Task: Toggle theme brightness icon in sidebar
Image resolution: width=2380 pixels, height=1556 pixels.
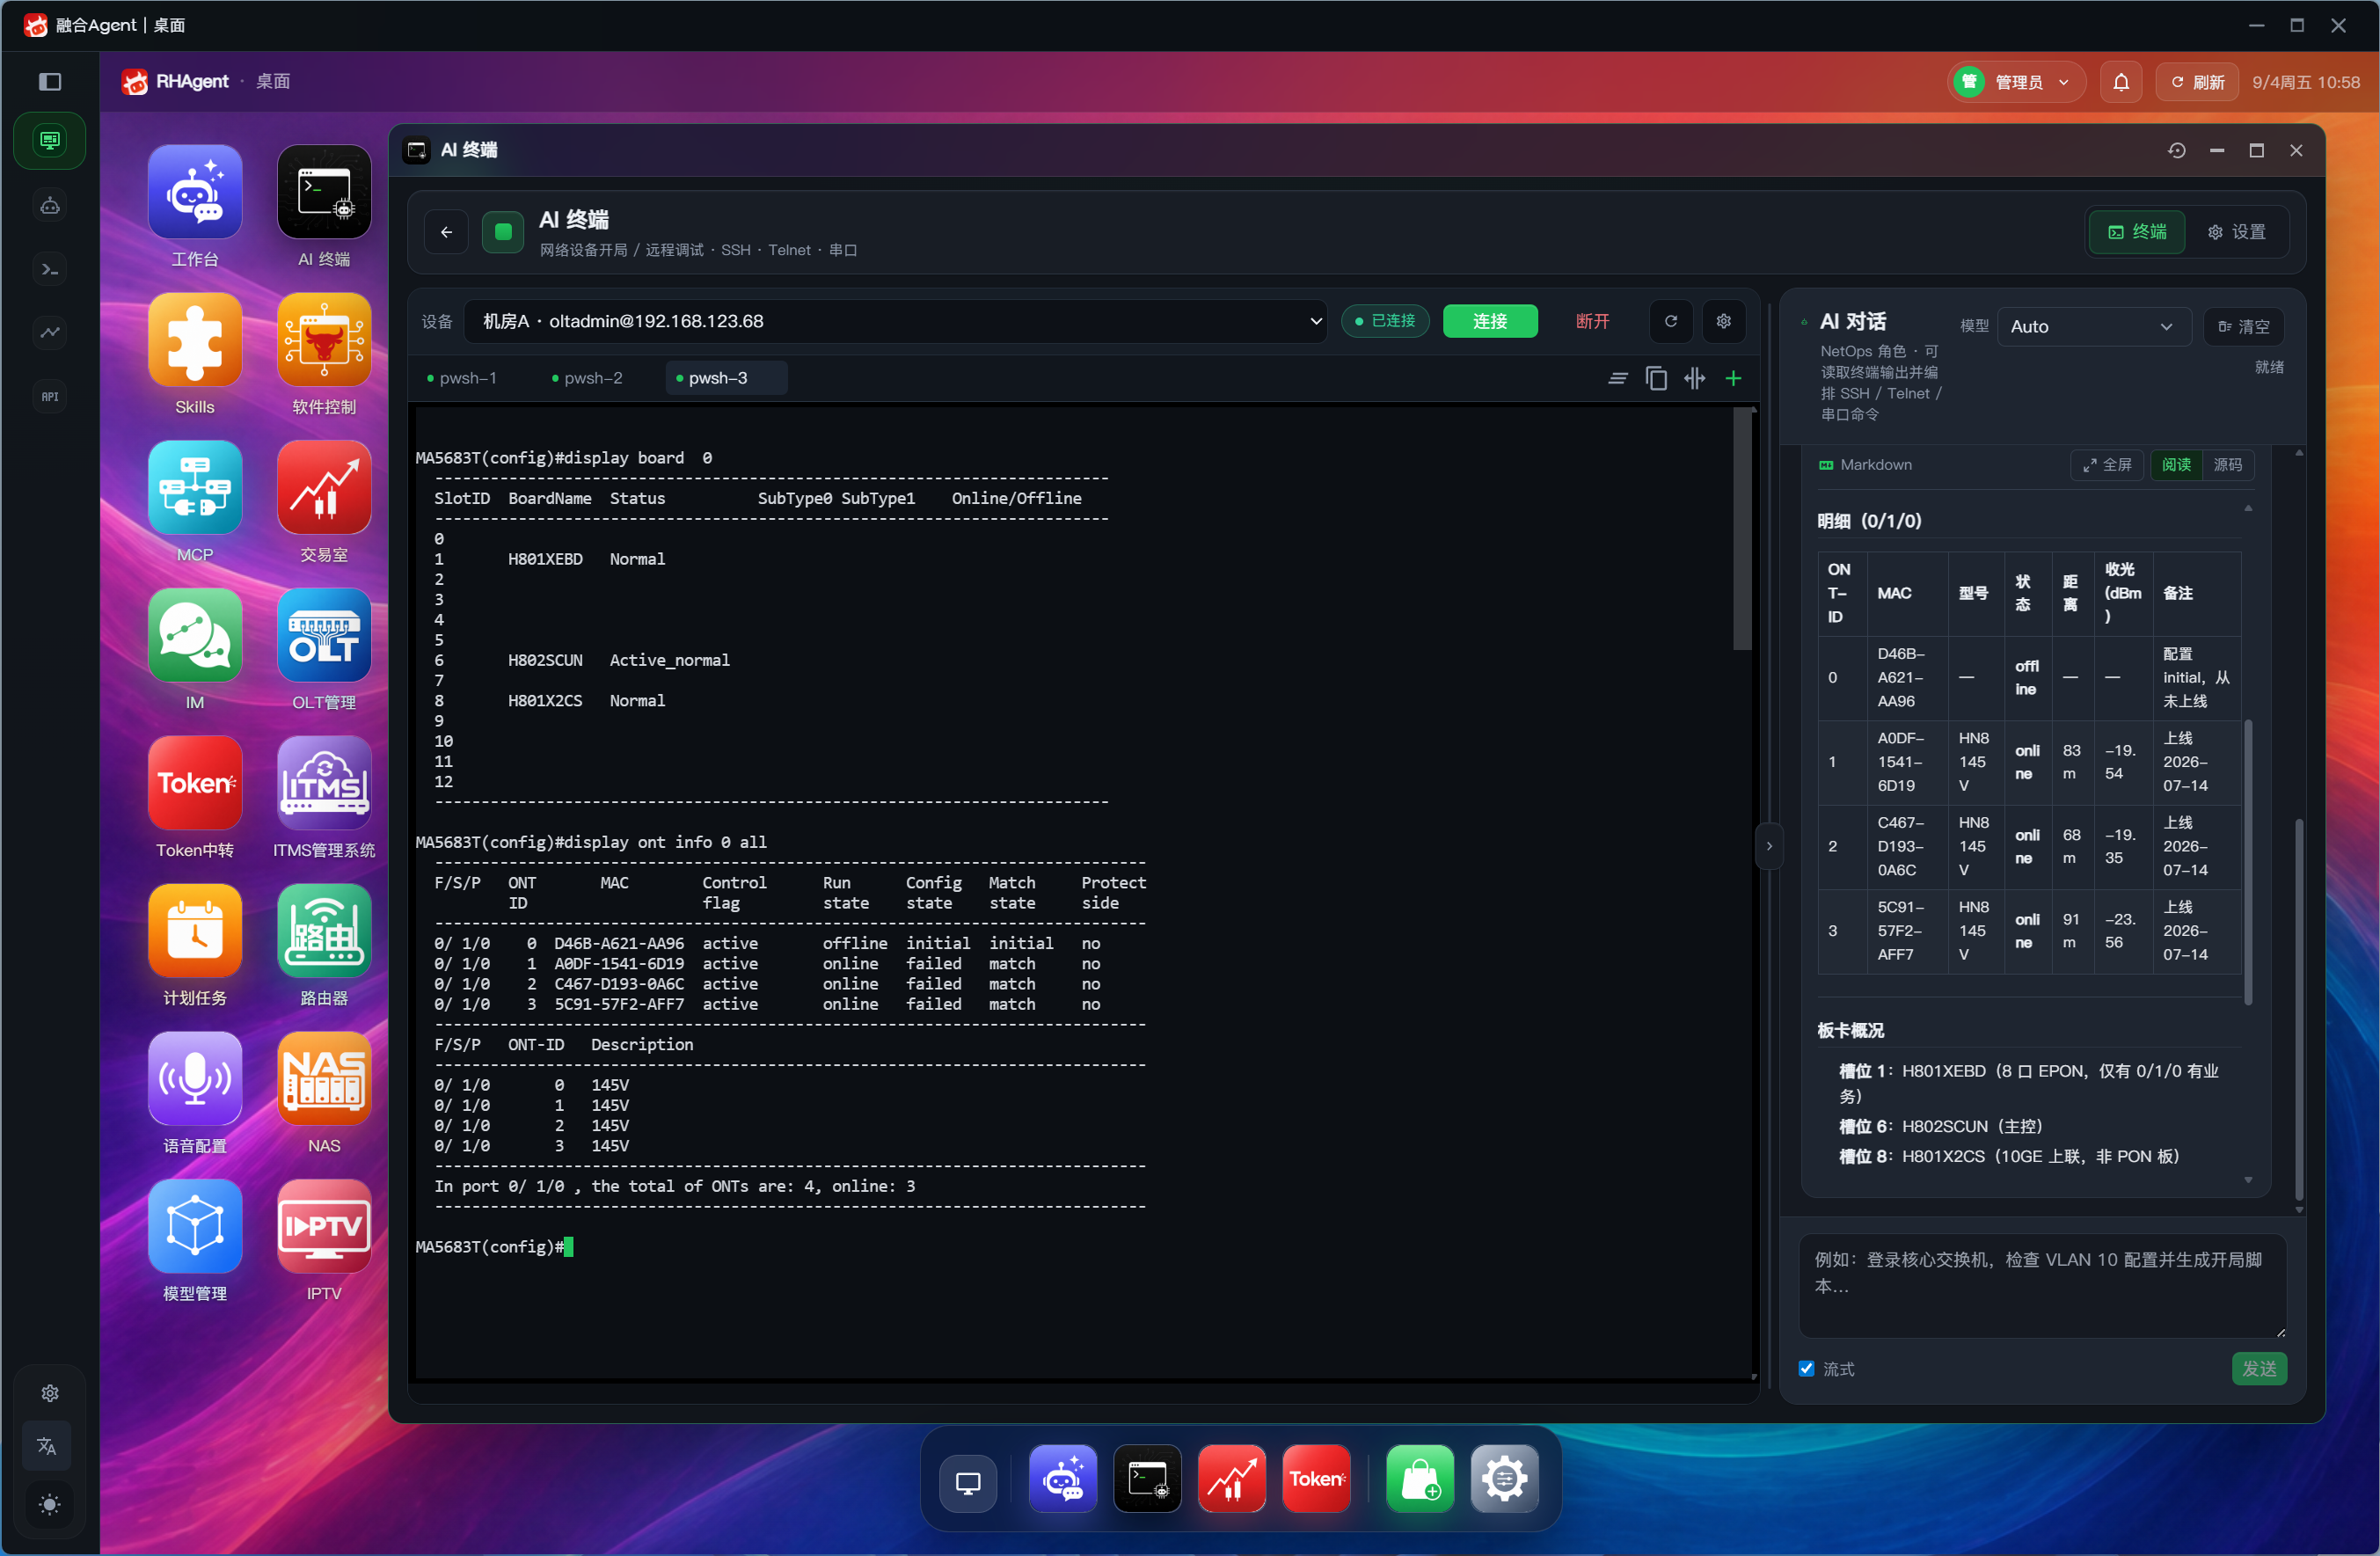Action: click(x=49, y=1504)
